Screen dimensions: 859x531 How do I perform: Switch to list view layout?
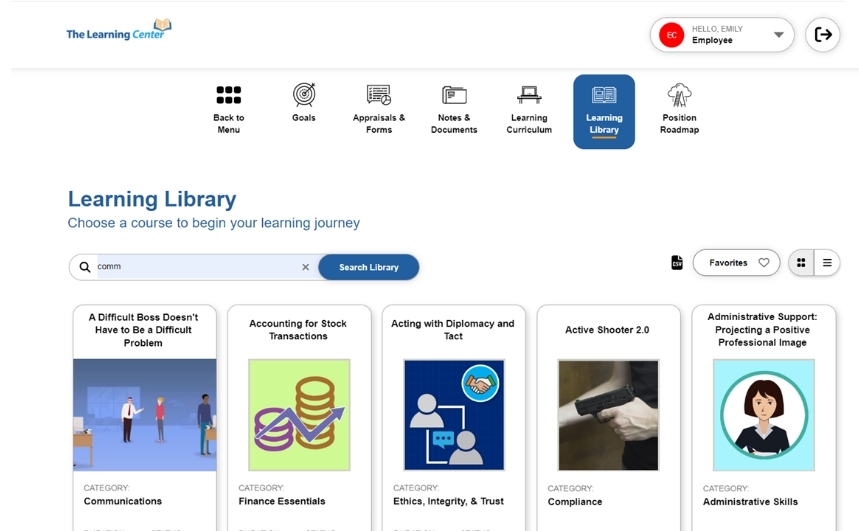[x=827, y=263]
